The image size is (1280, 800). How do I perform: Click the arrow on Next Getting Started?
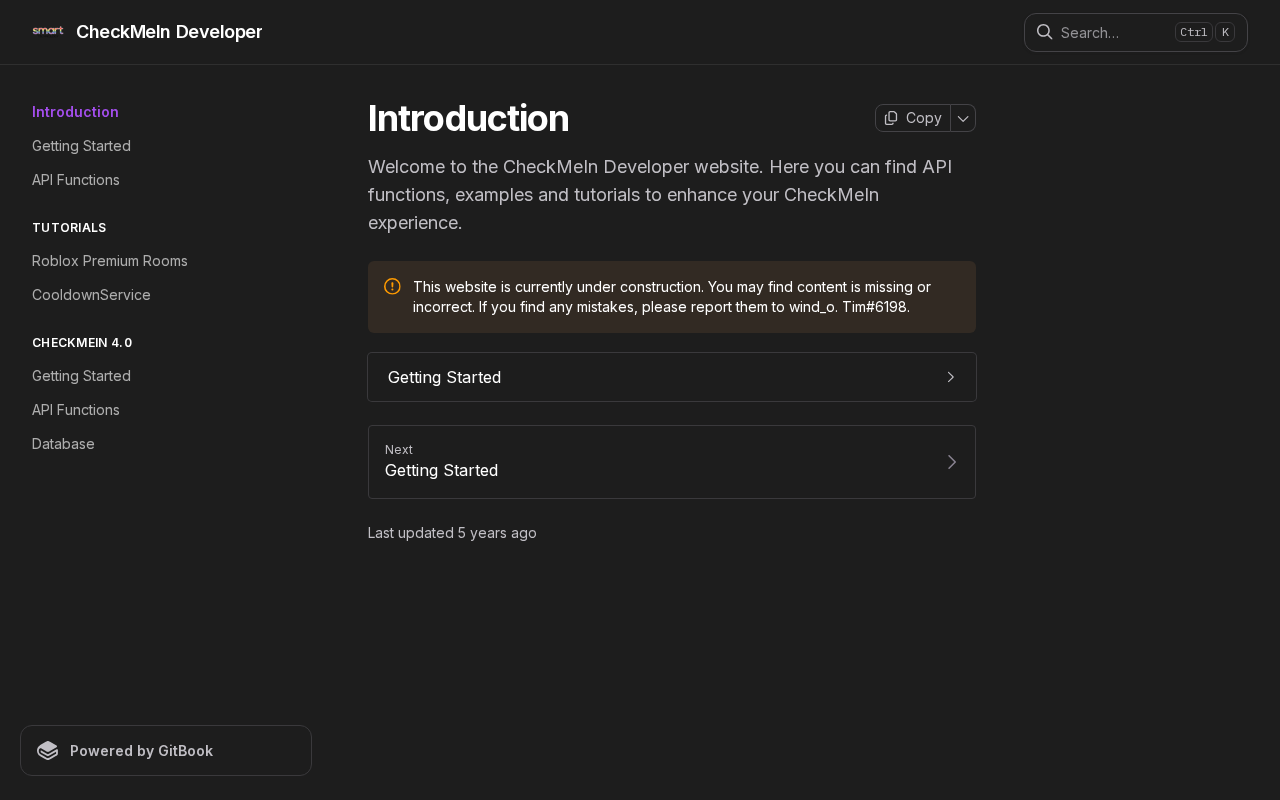pyautogui.click(x=952, y=462)
